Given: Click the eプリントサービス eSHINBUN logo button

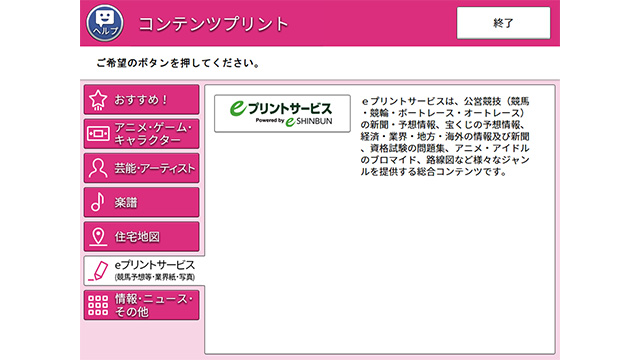Looking at the screenshot, I should (282, 113).
